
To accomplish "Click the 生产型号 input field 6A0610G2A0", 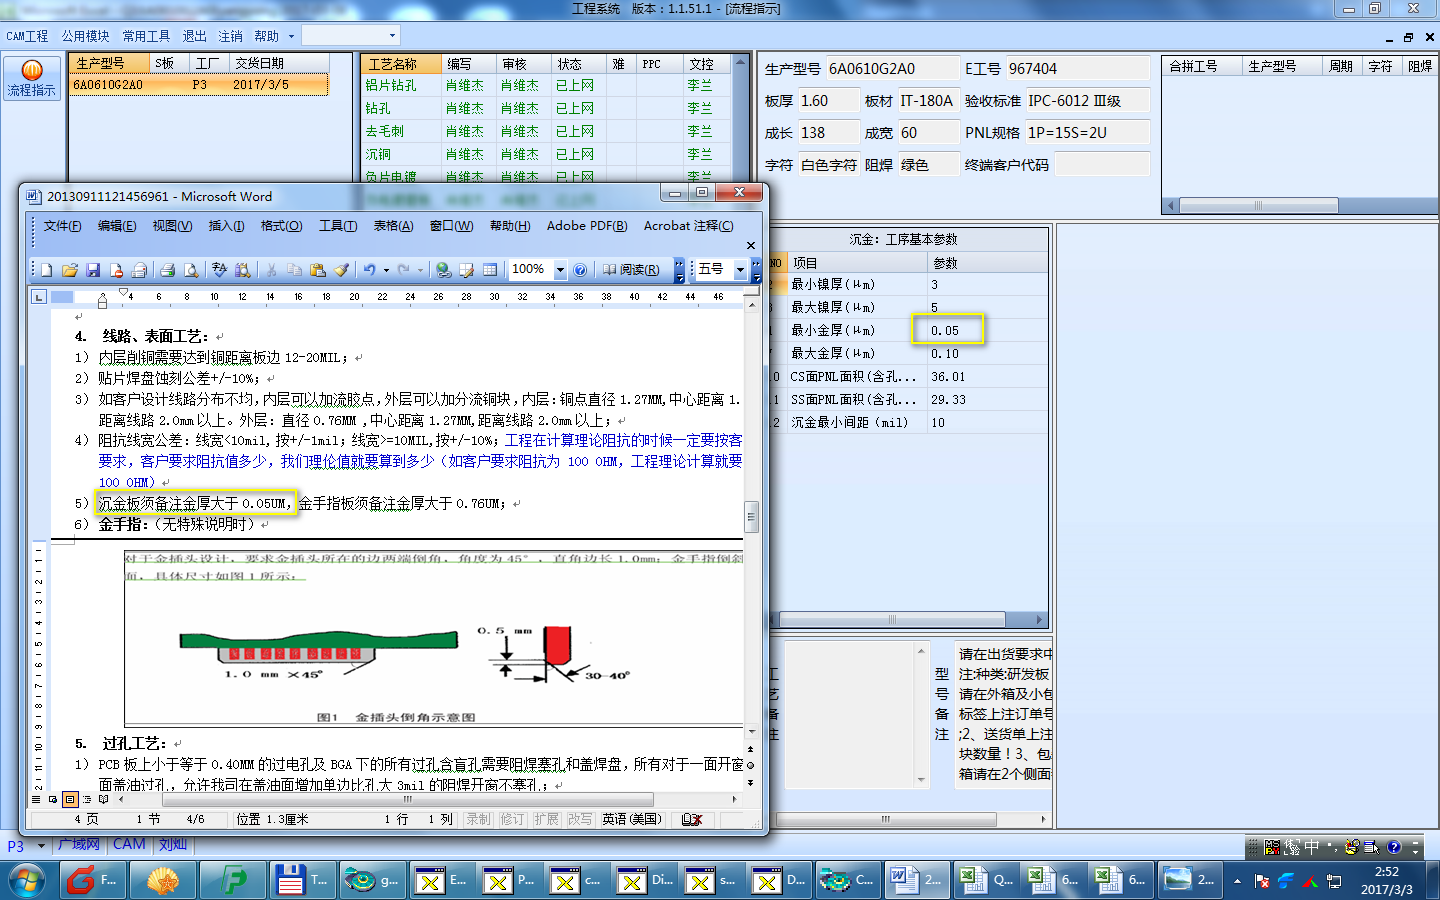I will point(891,69).
